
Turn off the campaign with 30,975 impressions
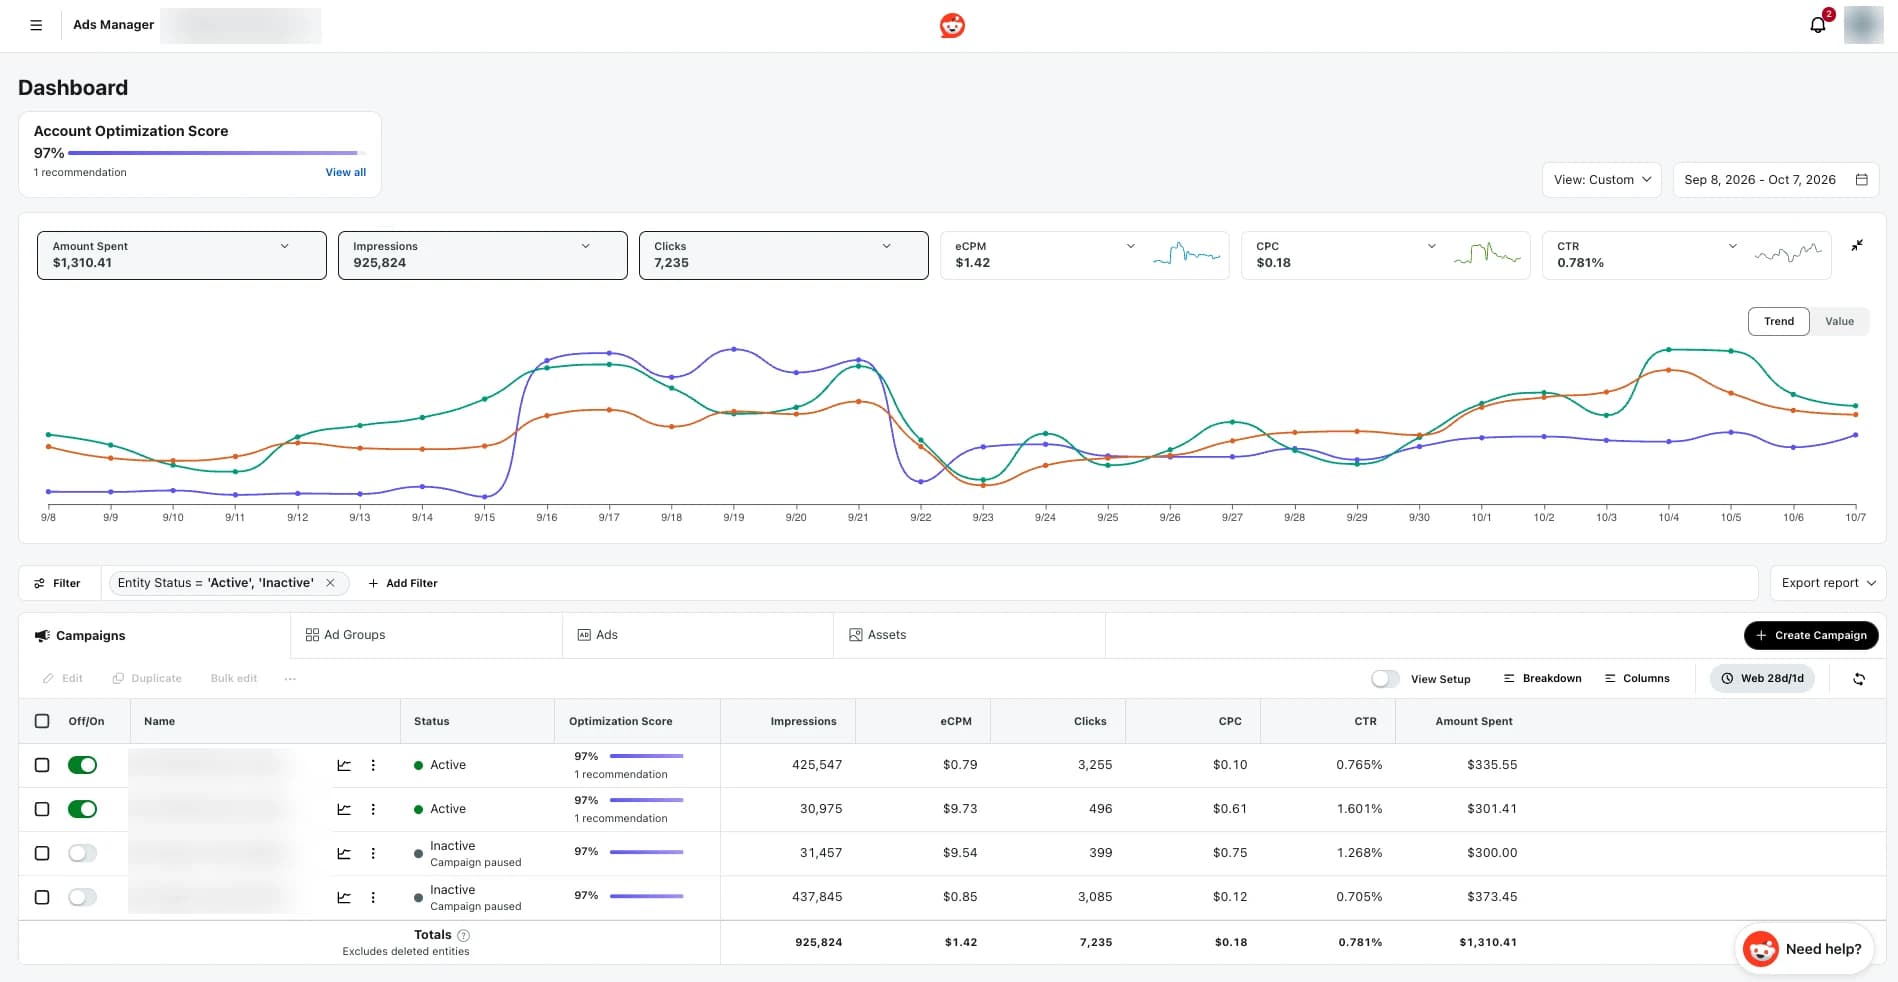pos(82,809)
